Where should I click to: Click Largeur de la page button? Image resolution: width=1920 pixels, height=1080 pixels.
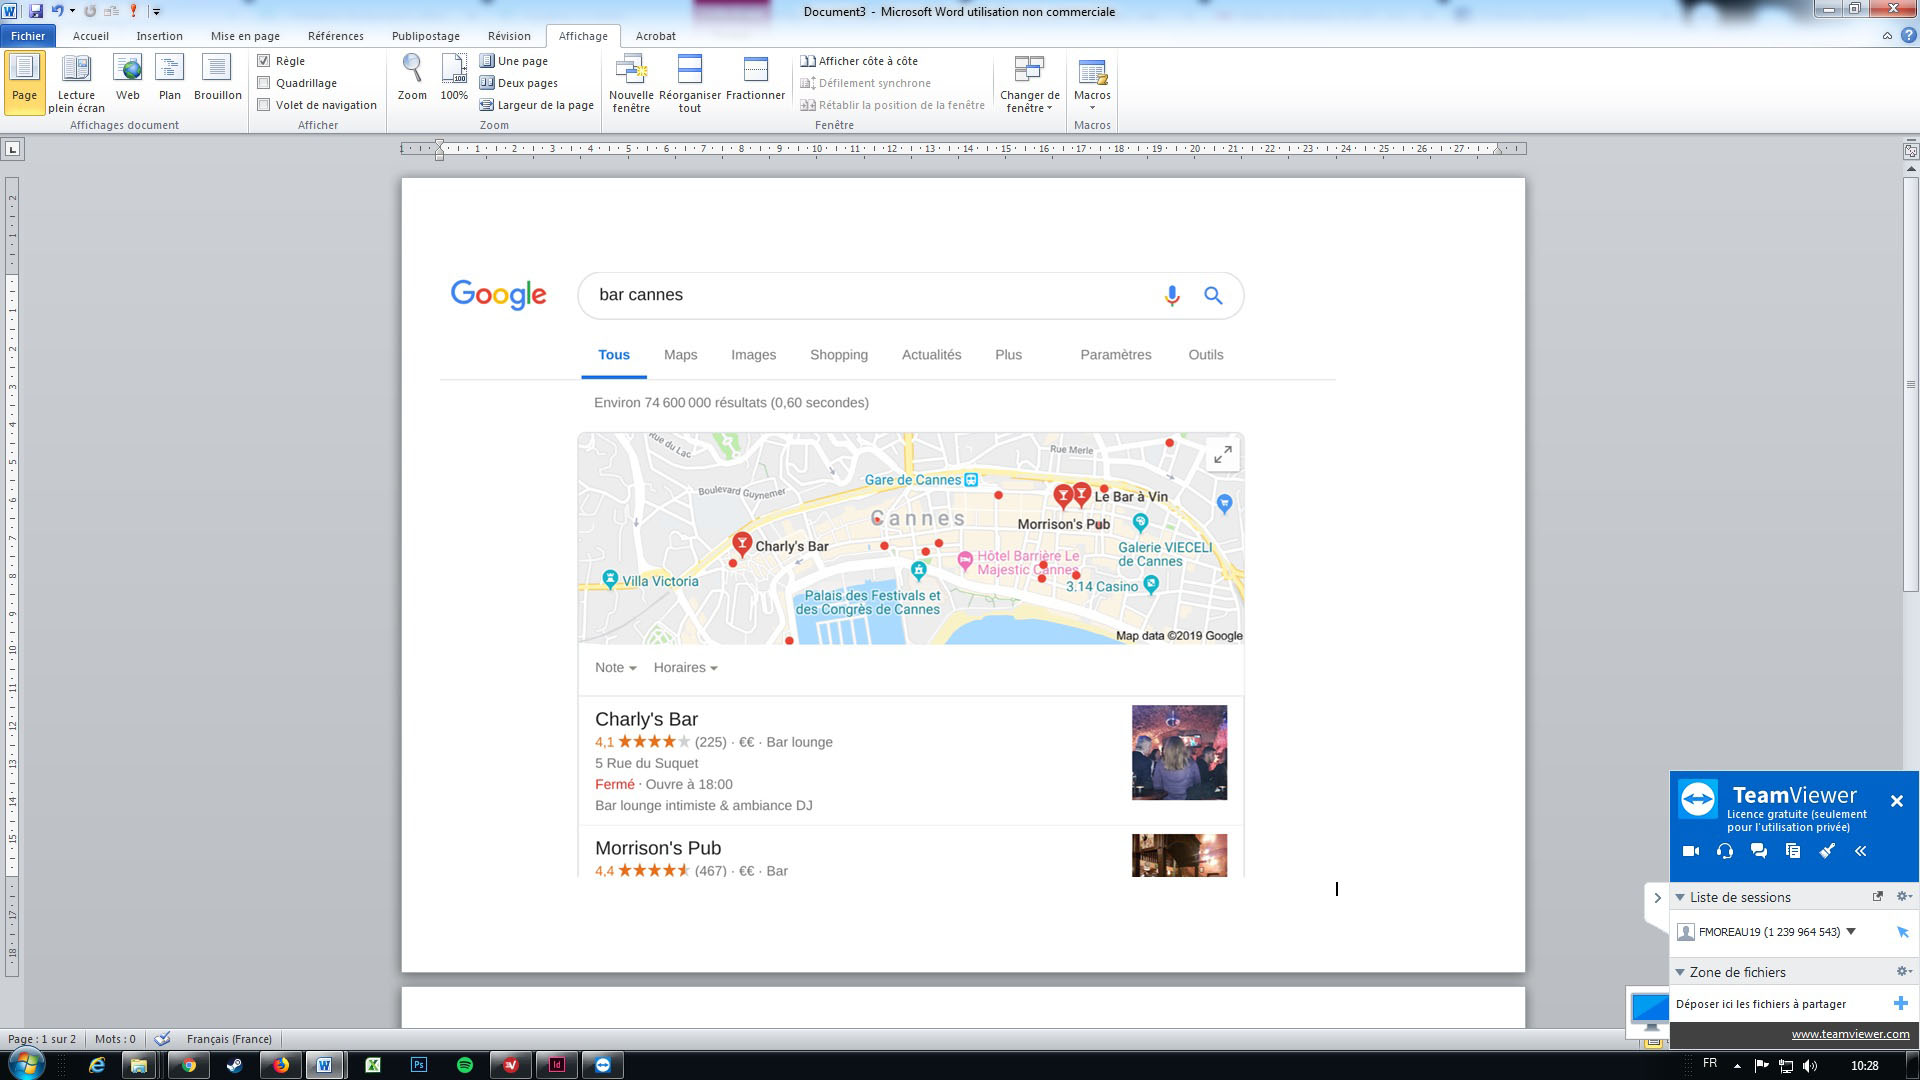tap(537, 105)
